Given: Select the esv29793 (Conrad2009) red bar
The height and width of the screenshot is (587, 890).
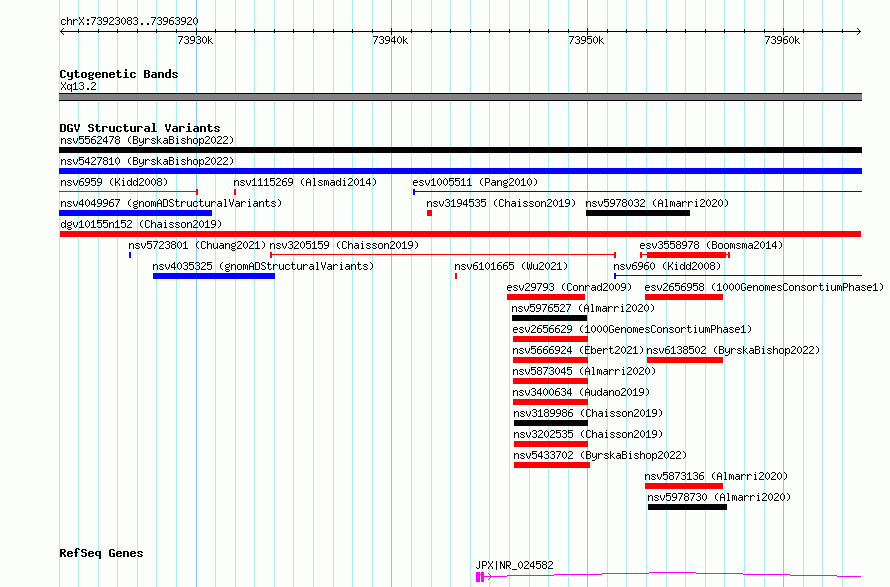Looking at the screenshot, I should (546, 297).
